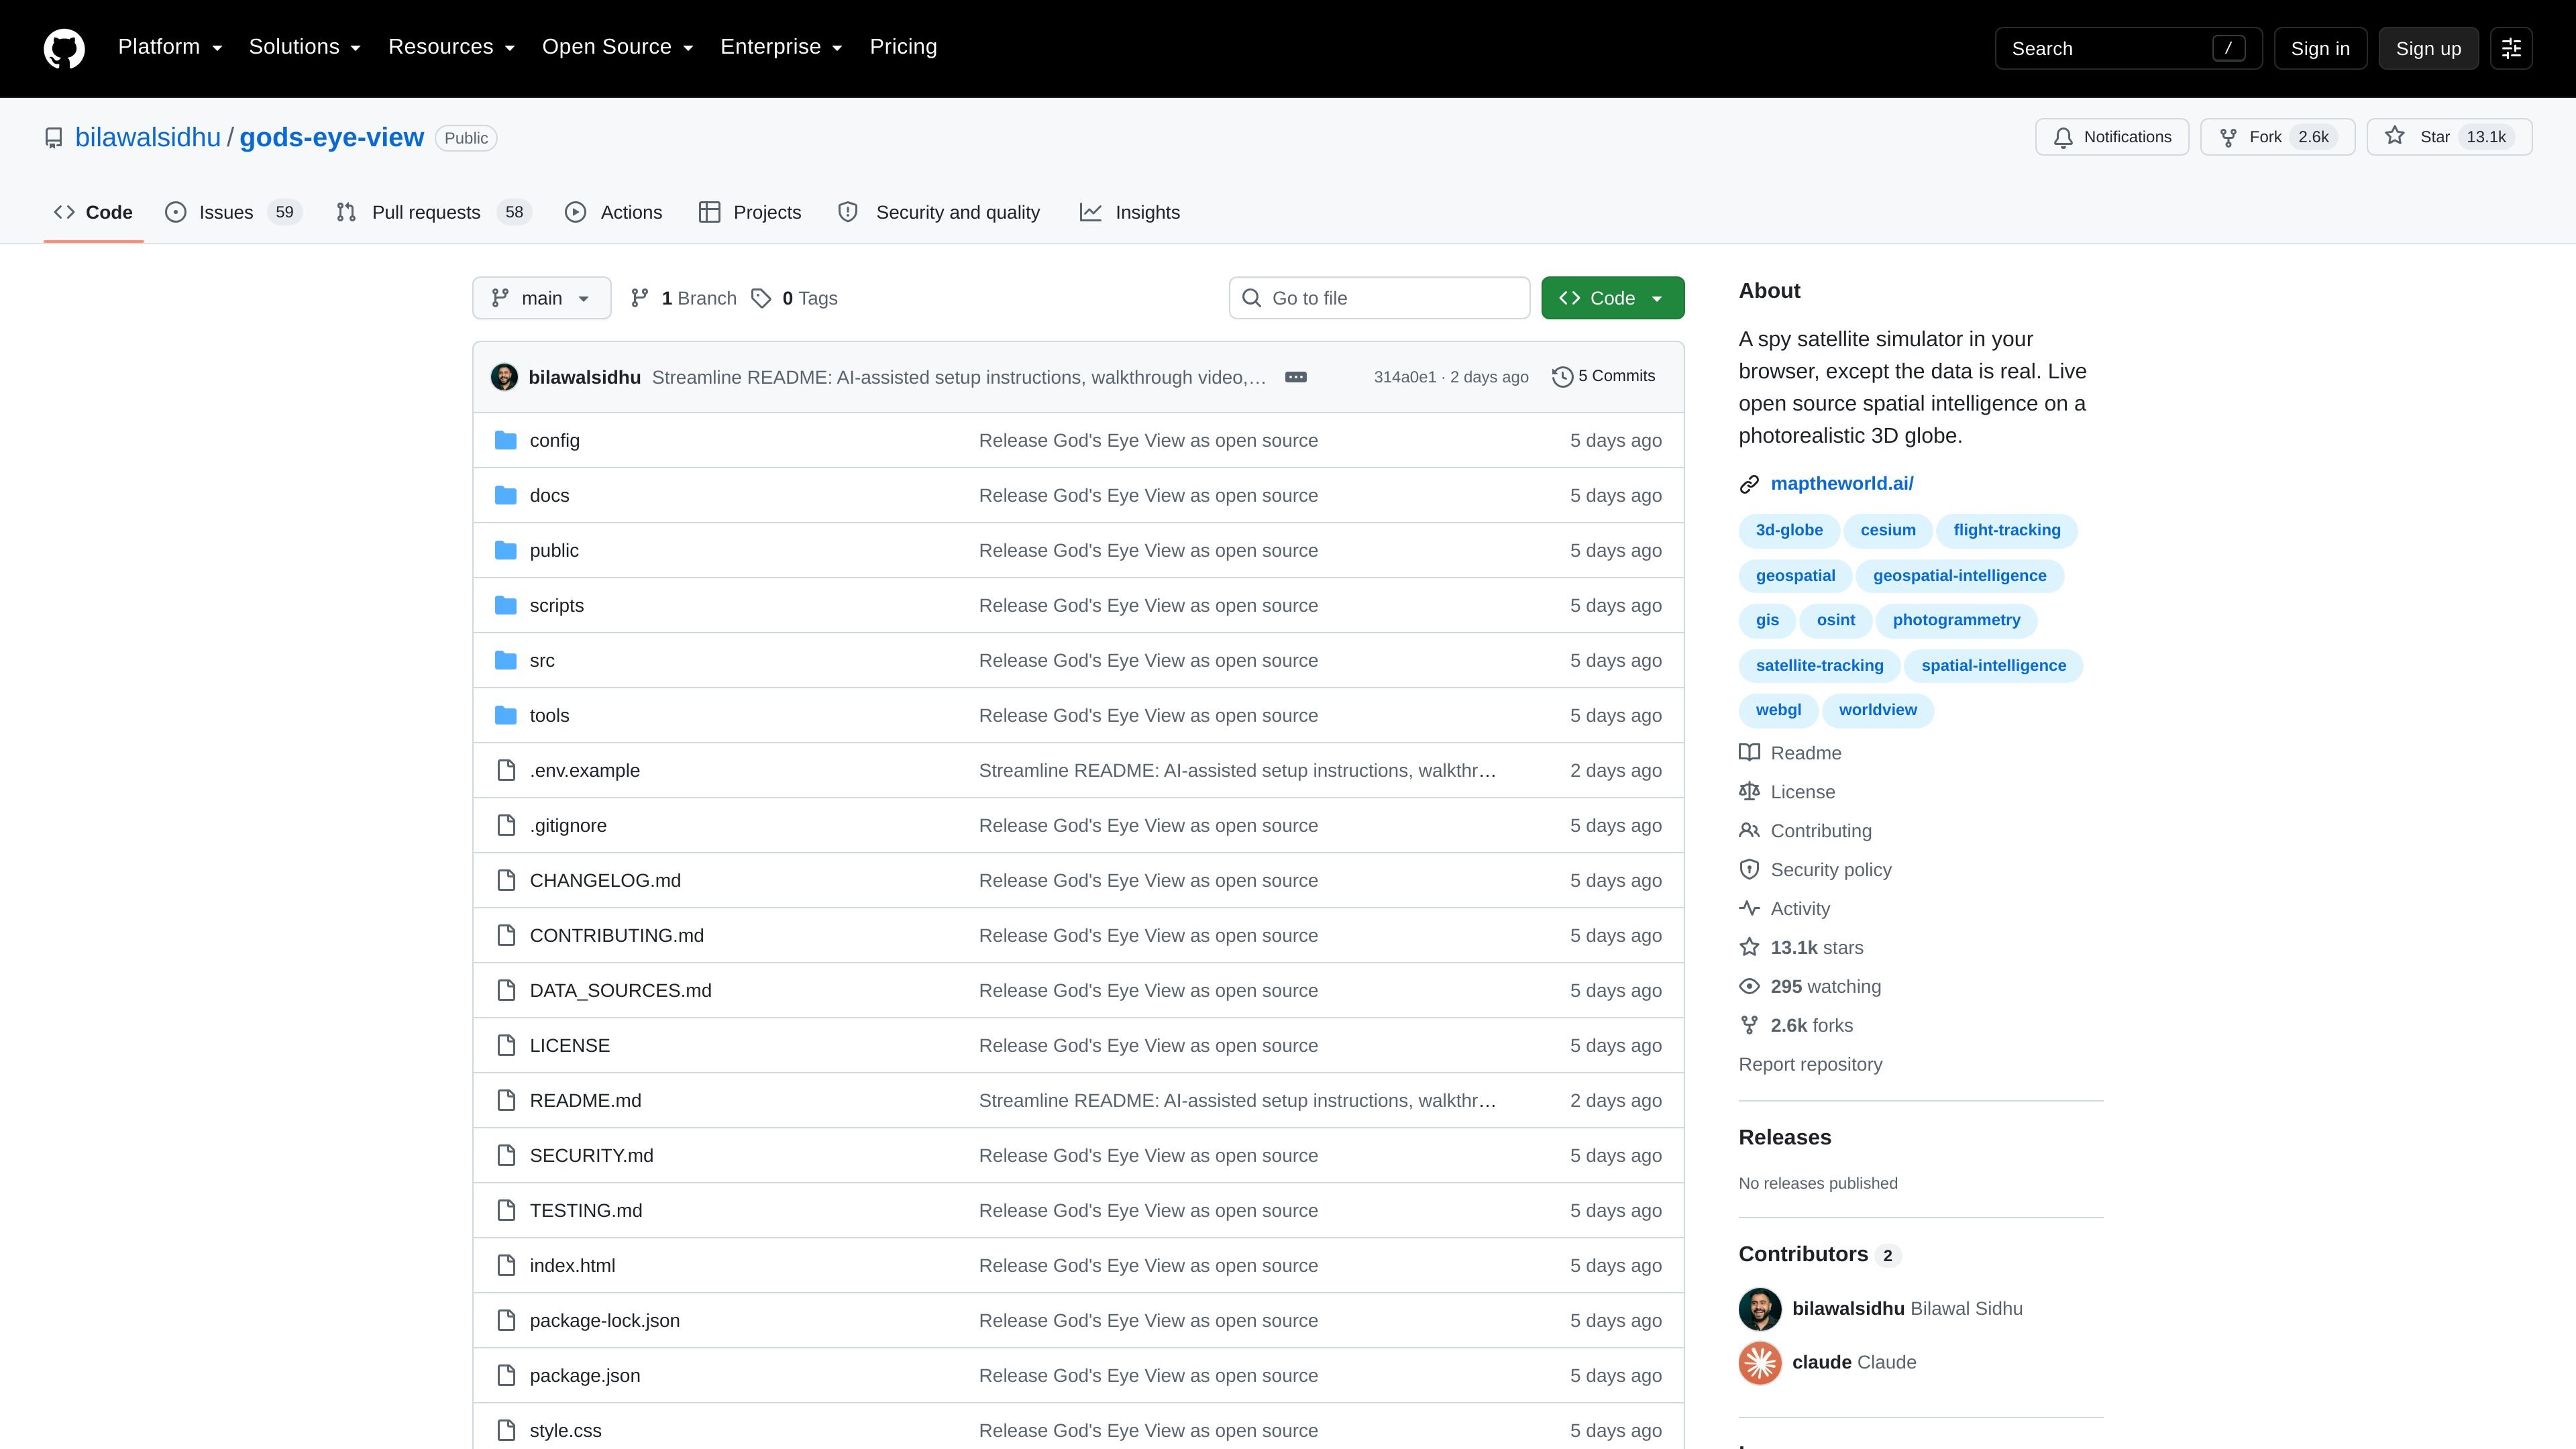Open the public folder icon

506,550
